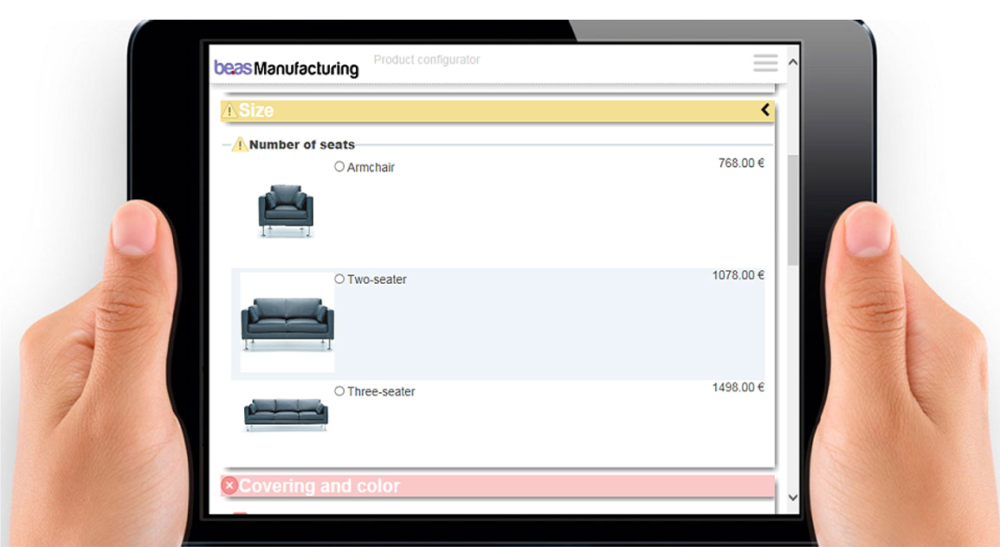Open the hamburger menu icon
1000x547 pixels.
(x=765, y=62)
